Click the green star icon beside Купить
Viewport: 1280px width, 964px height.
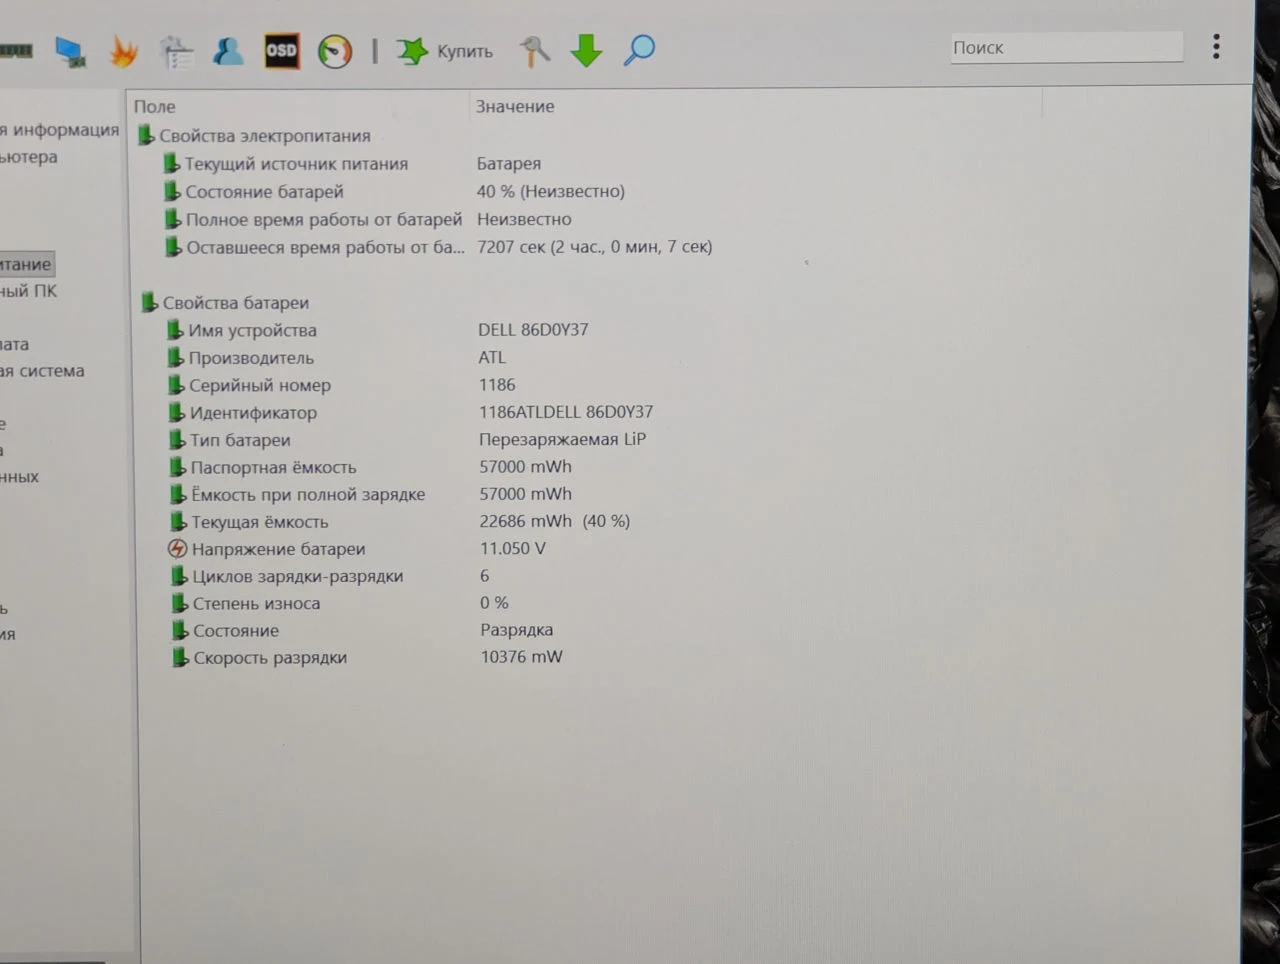[411, 51]
